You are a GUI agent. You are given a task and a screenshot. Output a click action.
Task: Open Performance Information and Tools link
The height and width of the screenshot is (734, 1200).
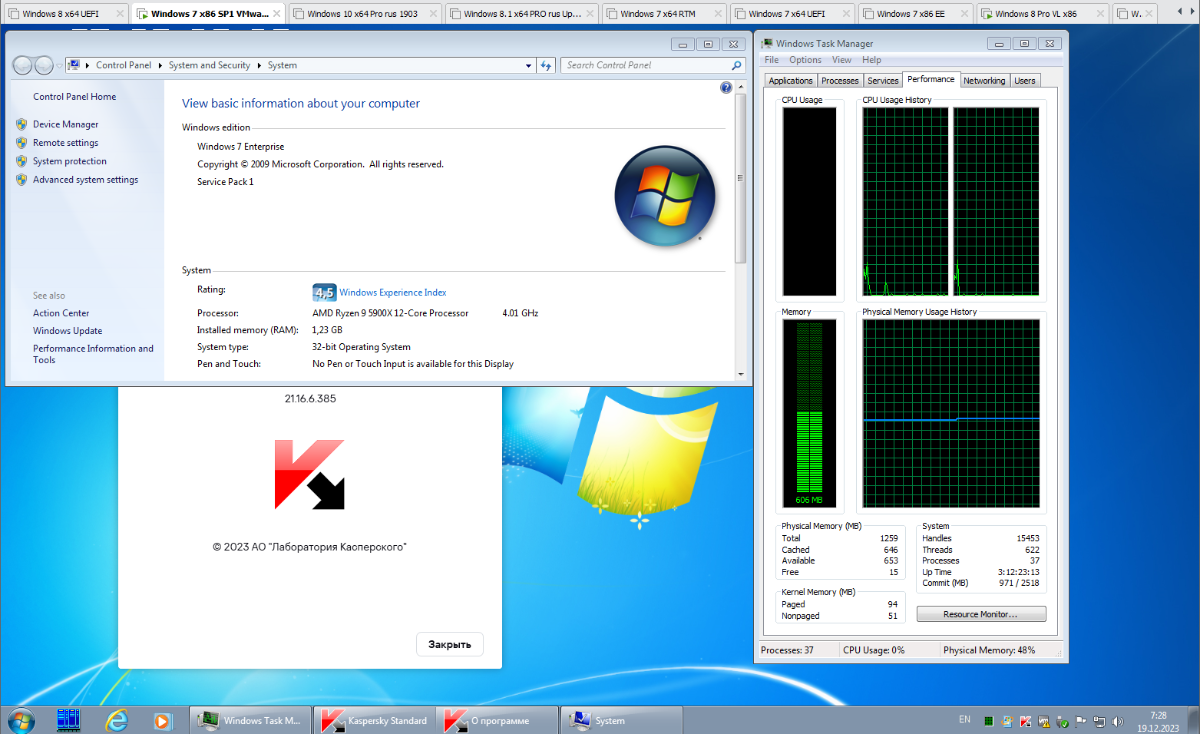[x=93, y=354]
